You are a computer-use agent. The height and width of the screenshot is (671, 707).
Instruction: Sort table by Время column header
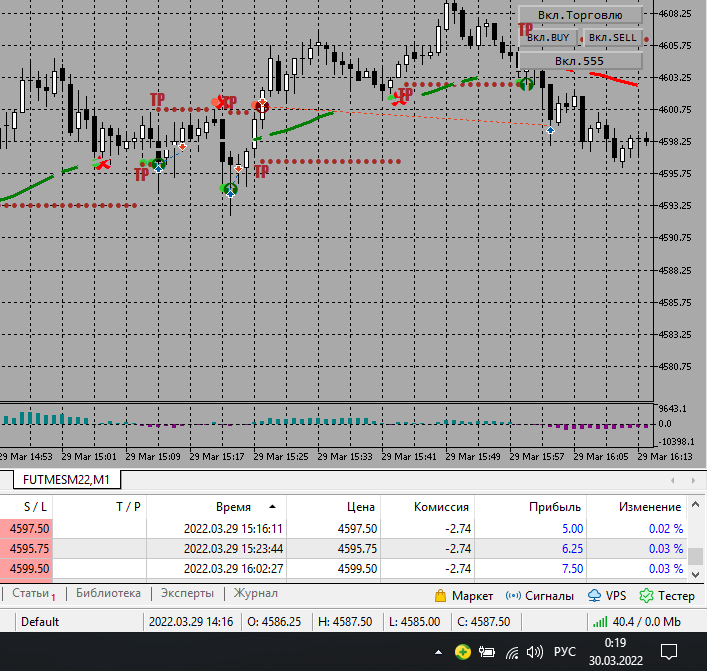click(x=216, y=507)
